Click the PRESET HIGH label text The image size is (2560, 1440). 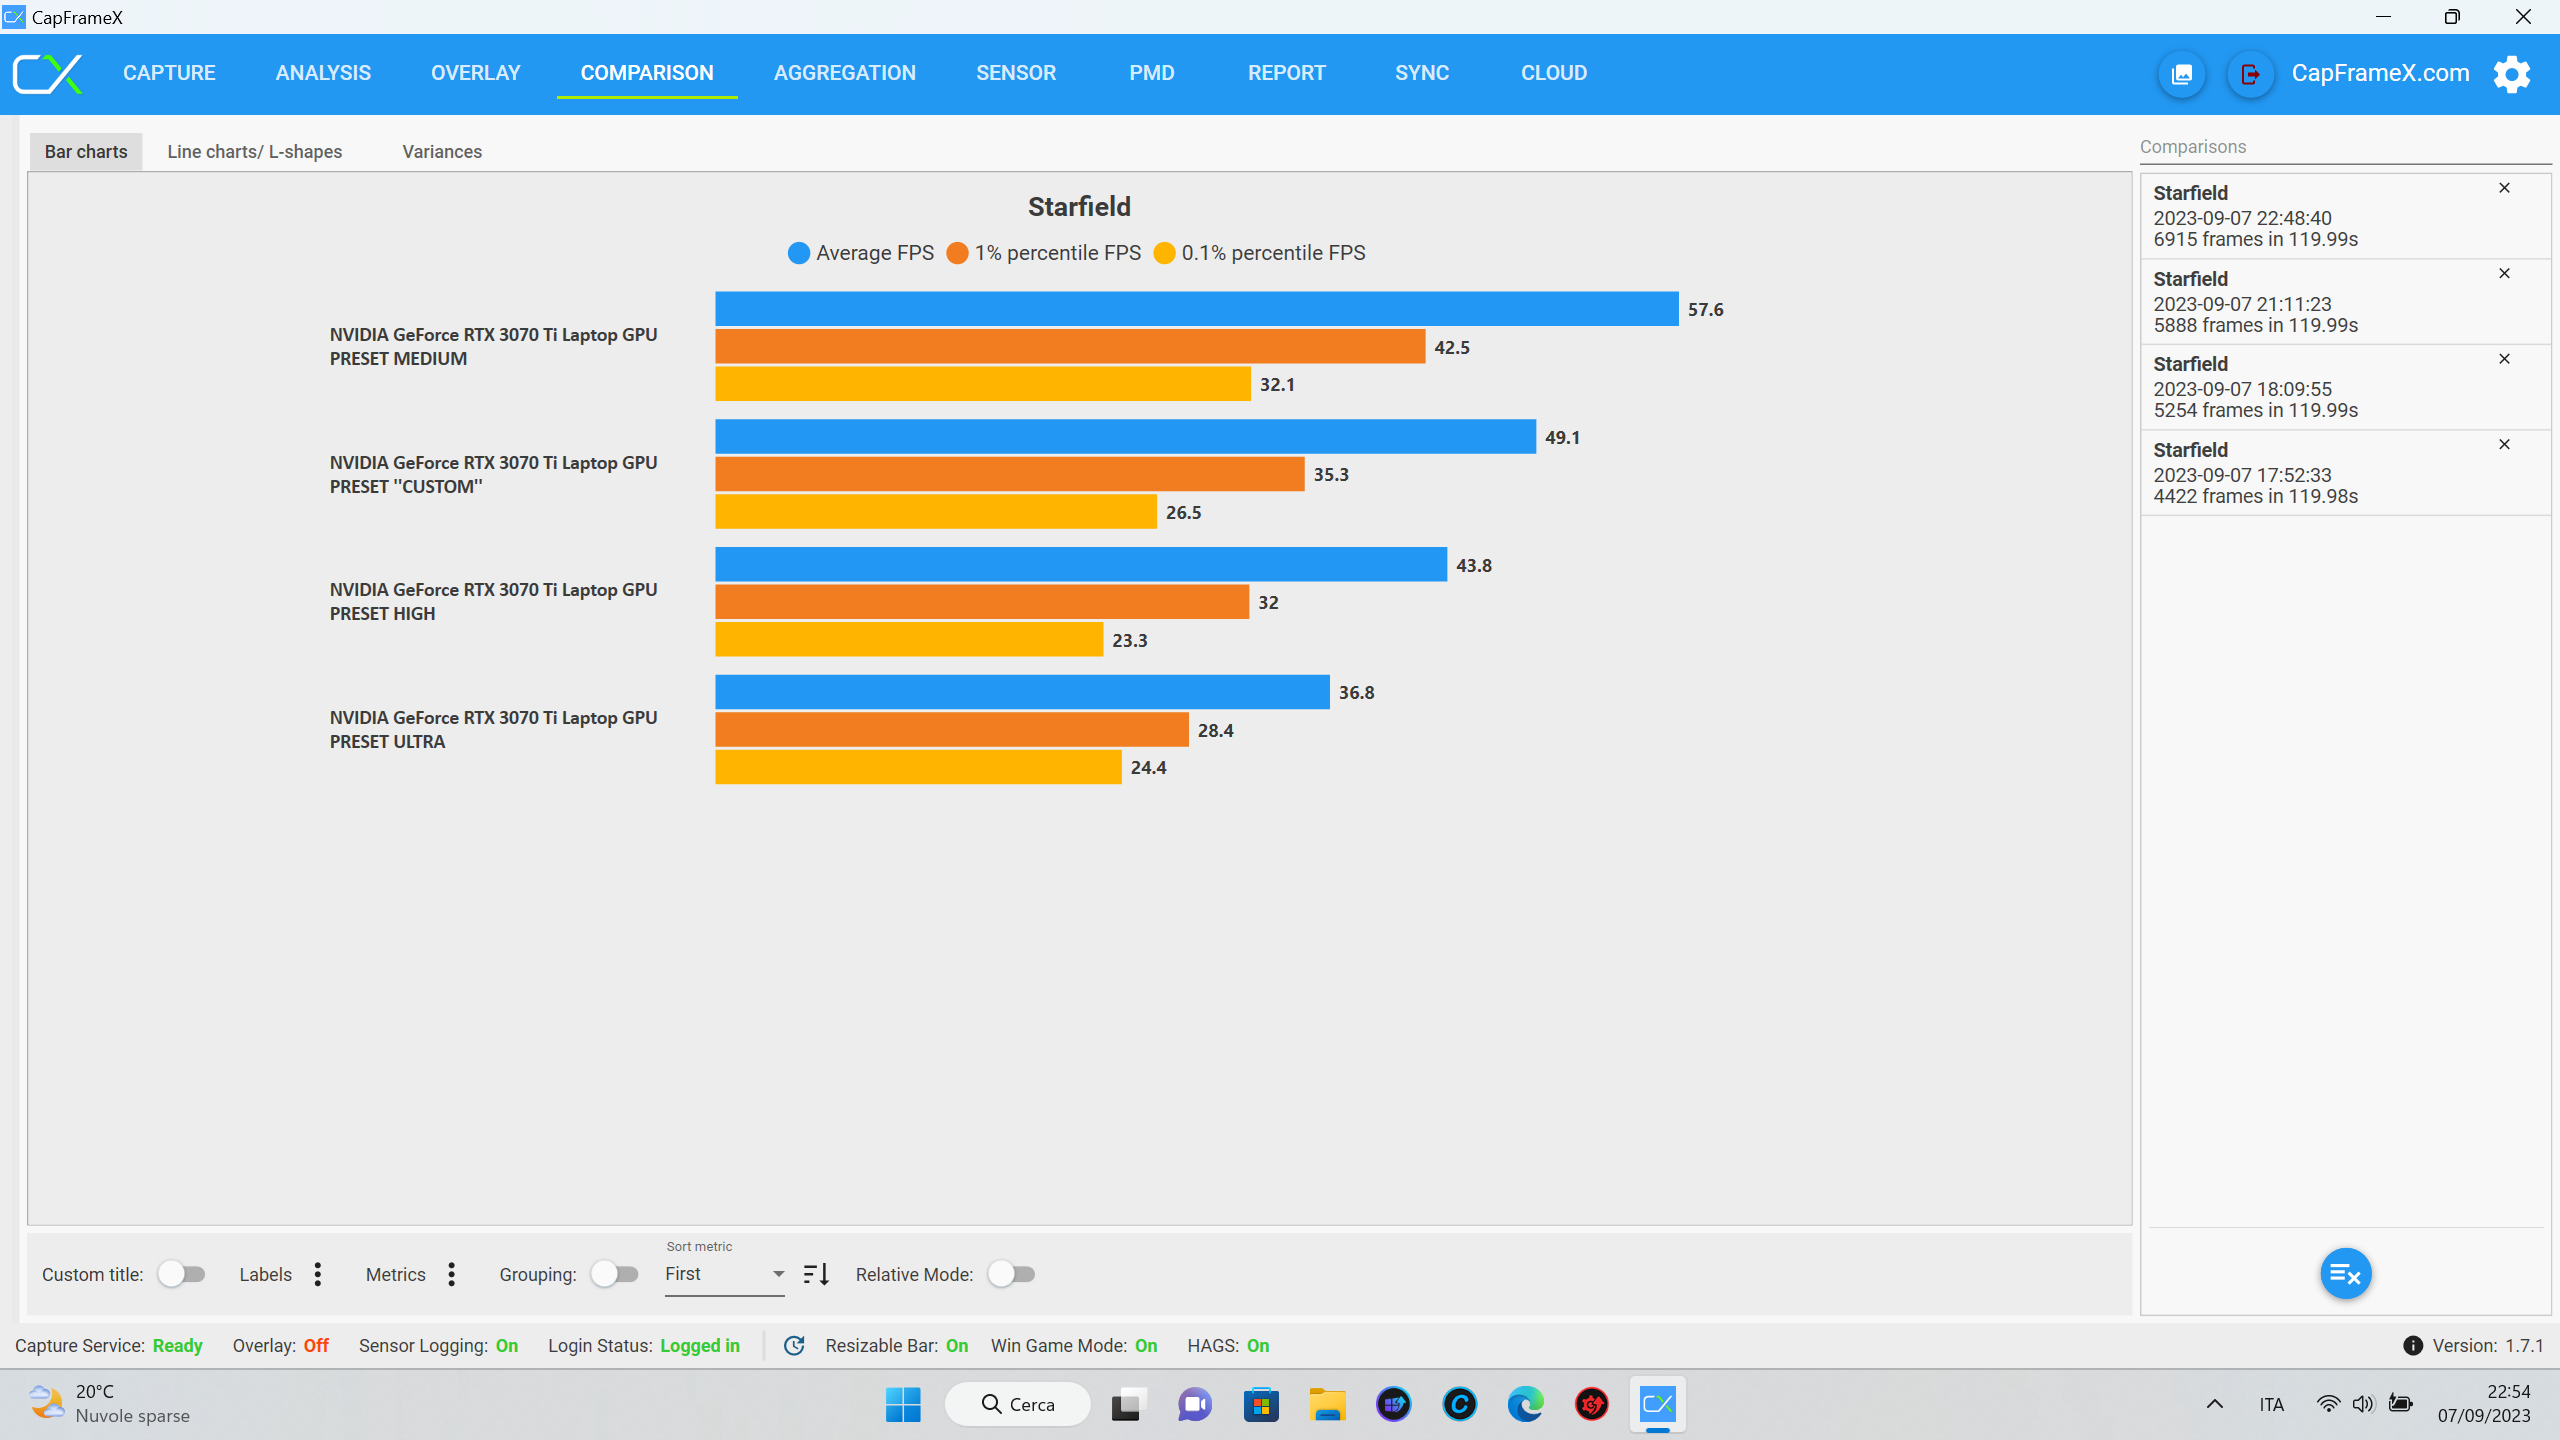click(382, 614)
